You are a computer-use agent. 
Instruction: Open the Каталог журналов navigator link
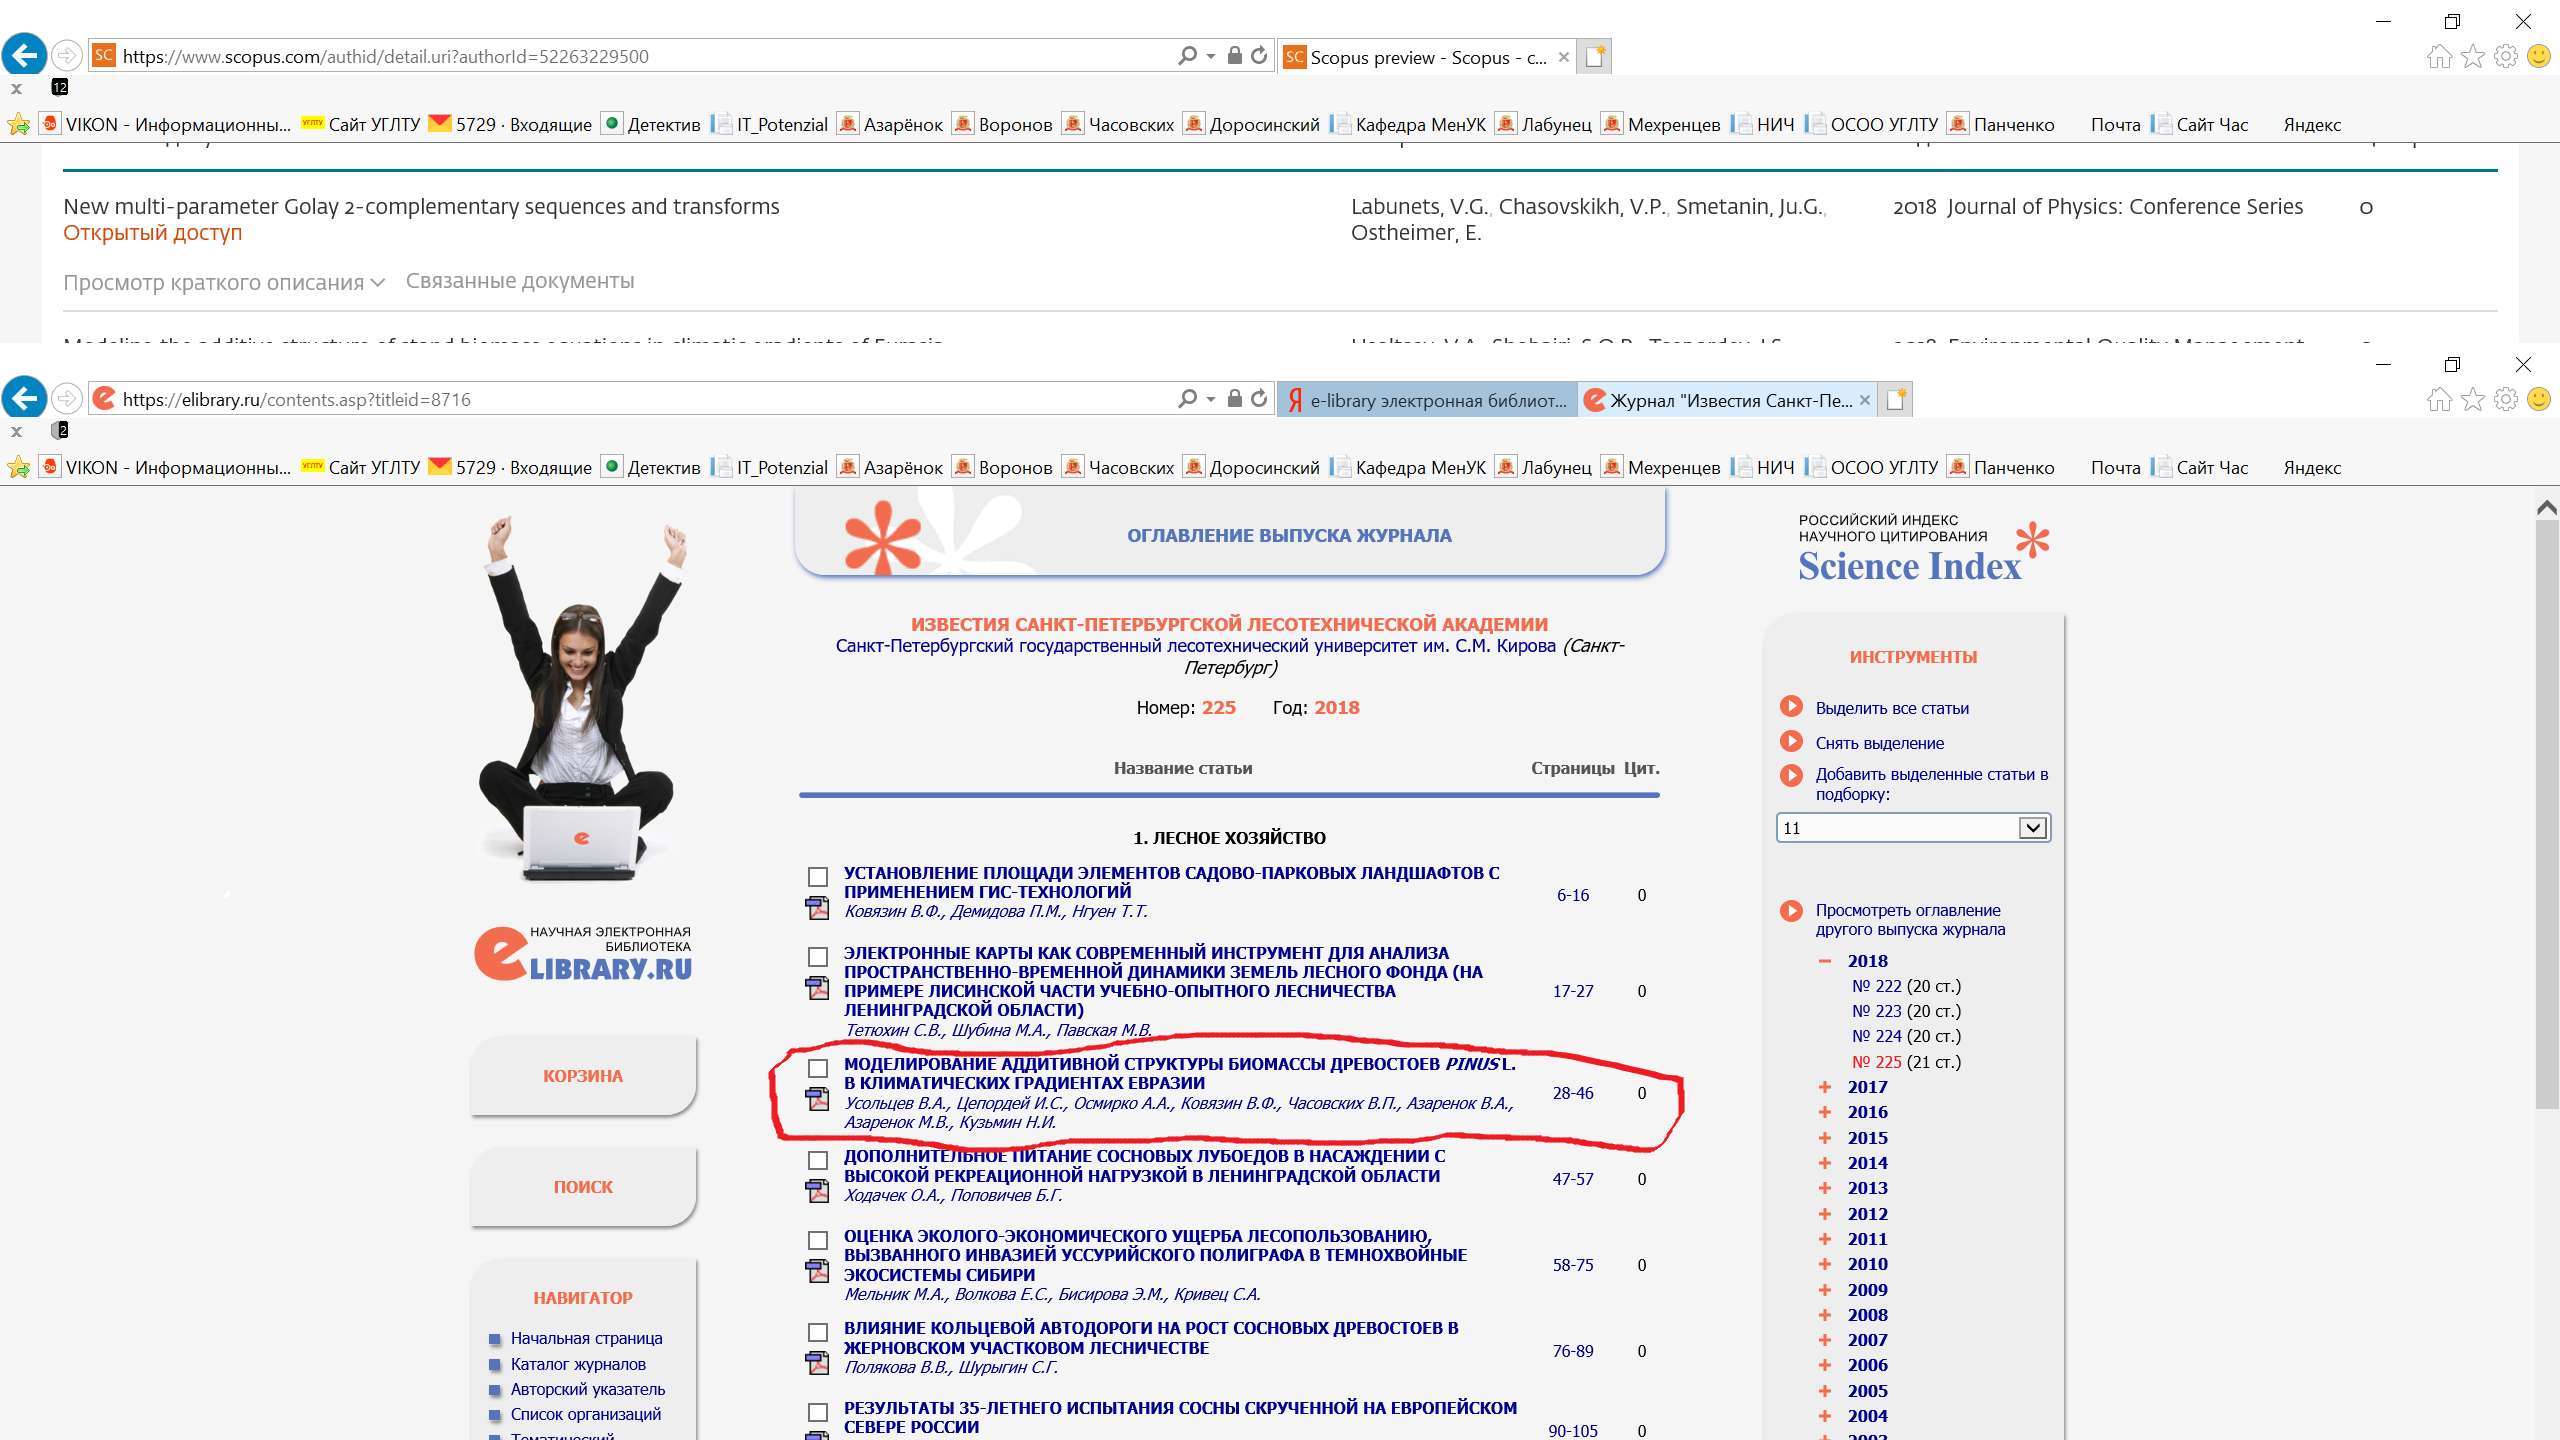click(578, 1364)
